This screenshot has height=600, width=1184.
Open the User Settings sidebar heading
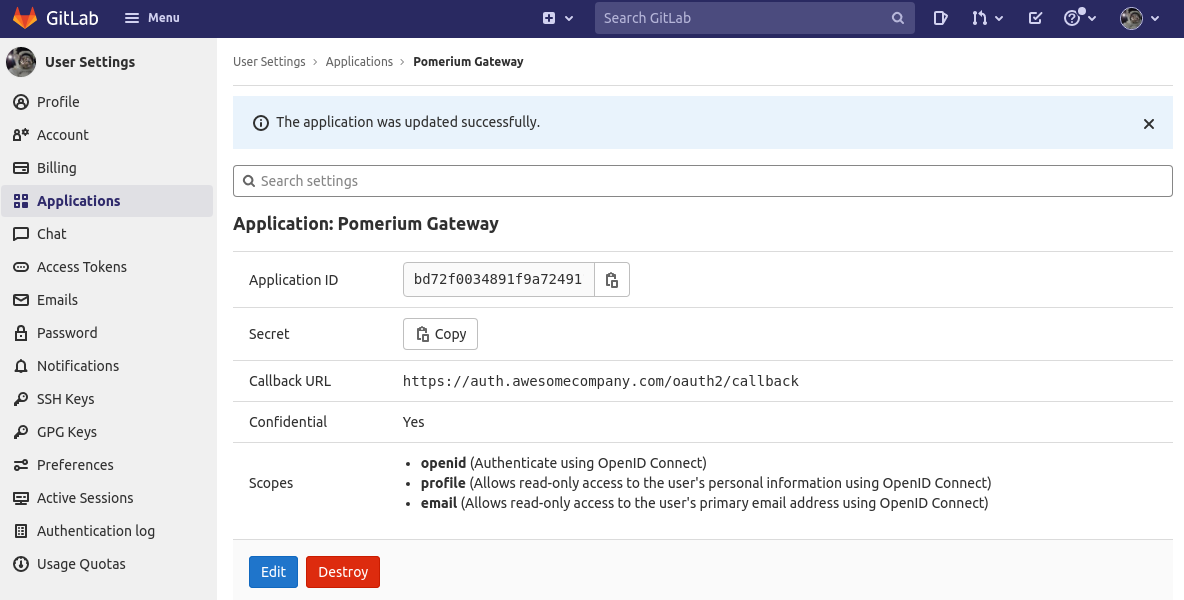90,62
